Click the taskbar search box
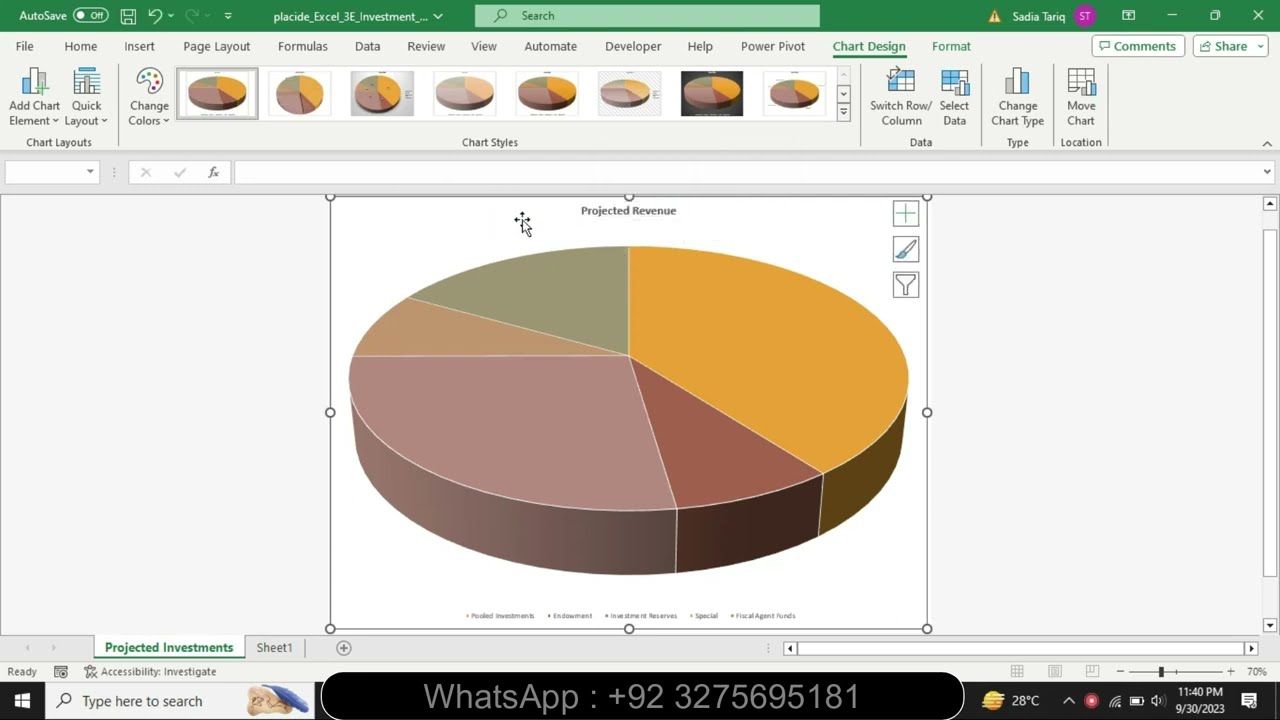This screenshot has height=720, width=1280. pos(180,701)
